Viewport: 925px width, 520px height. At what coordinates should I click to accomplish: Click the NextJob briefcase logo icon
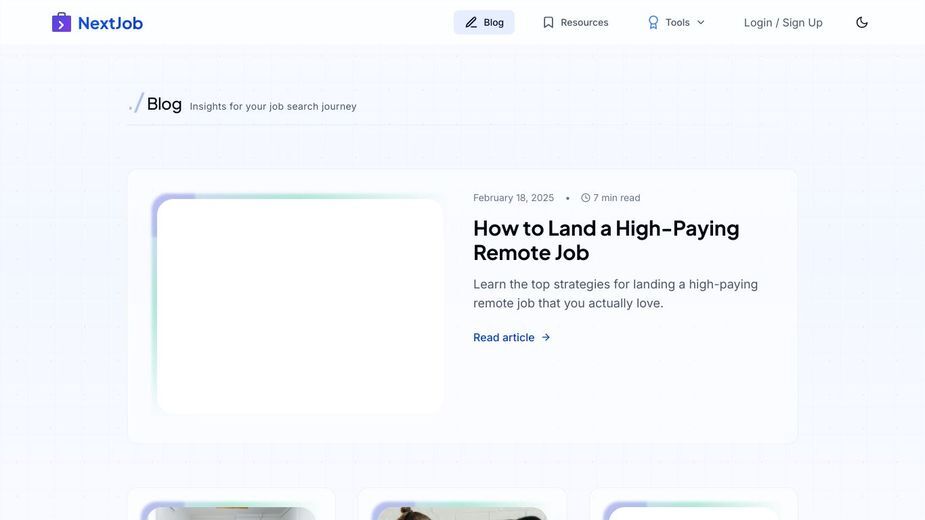(61, 22)
